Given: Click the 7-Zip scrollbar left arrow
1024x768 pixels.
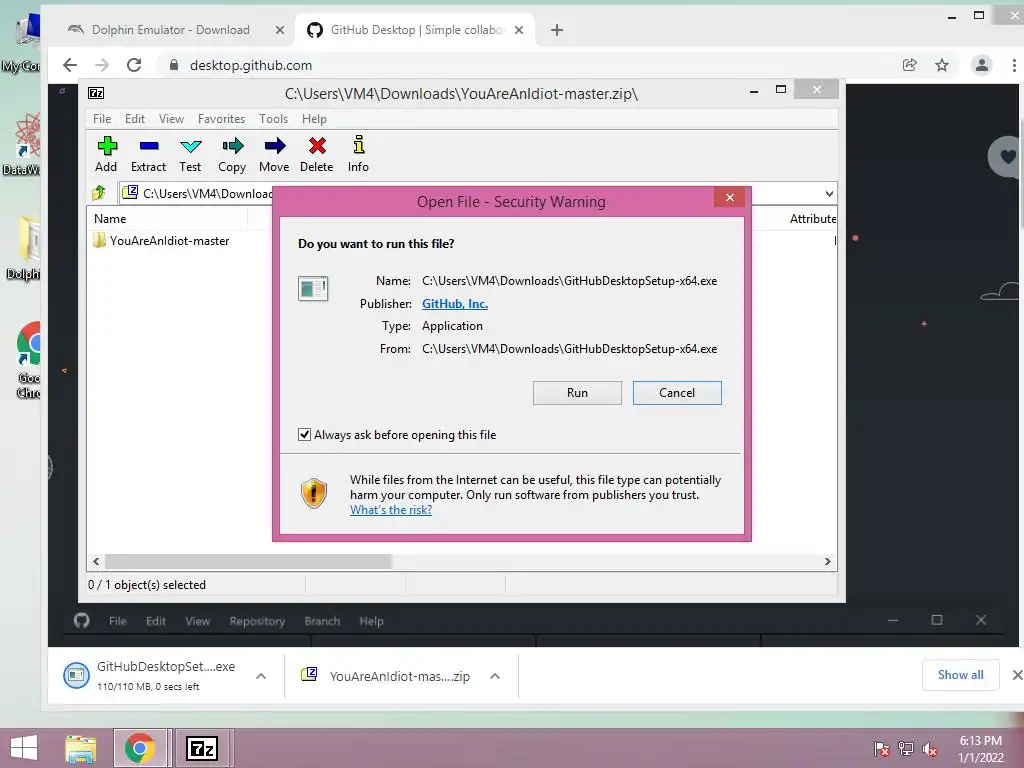Looking at the screenshot, I should point(96,561).
